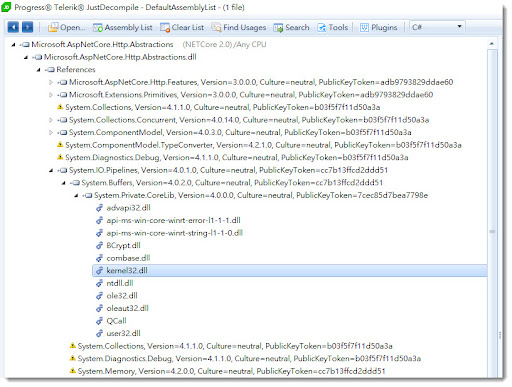
Task: Open an assembly file with Open...
Action: click(66, 27)
